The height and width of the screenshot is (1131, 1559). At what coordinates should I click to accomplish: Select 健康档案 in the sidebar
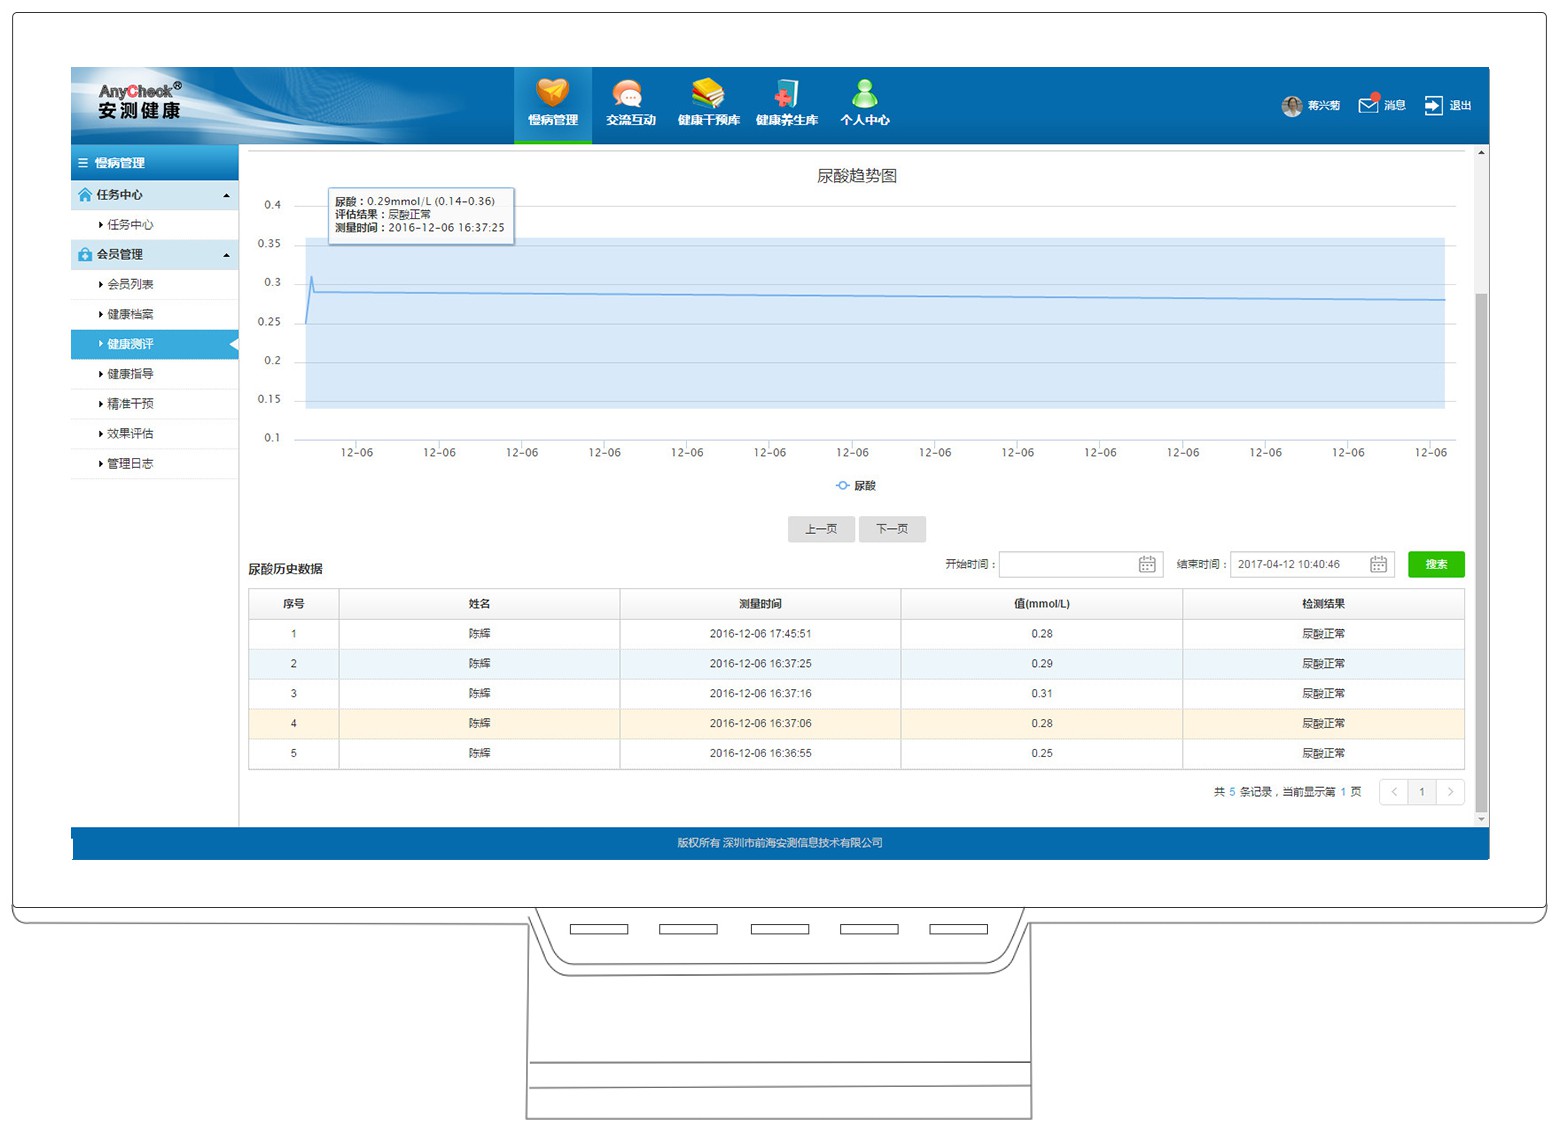click(x=130, y=314)
